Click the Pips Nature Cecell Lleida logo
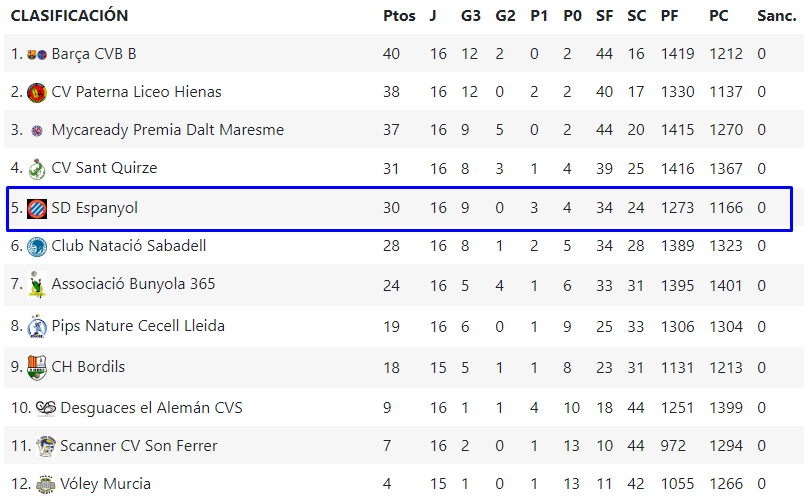Image resolution: width=809 pixels, height=497 pixels. (x=37, y=326)
